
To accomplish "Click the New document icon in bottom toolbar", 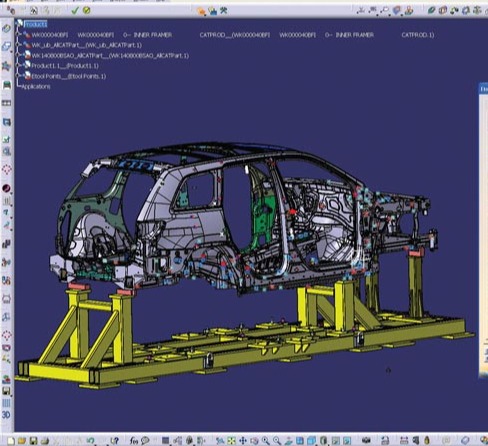I will point(11,441).
